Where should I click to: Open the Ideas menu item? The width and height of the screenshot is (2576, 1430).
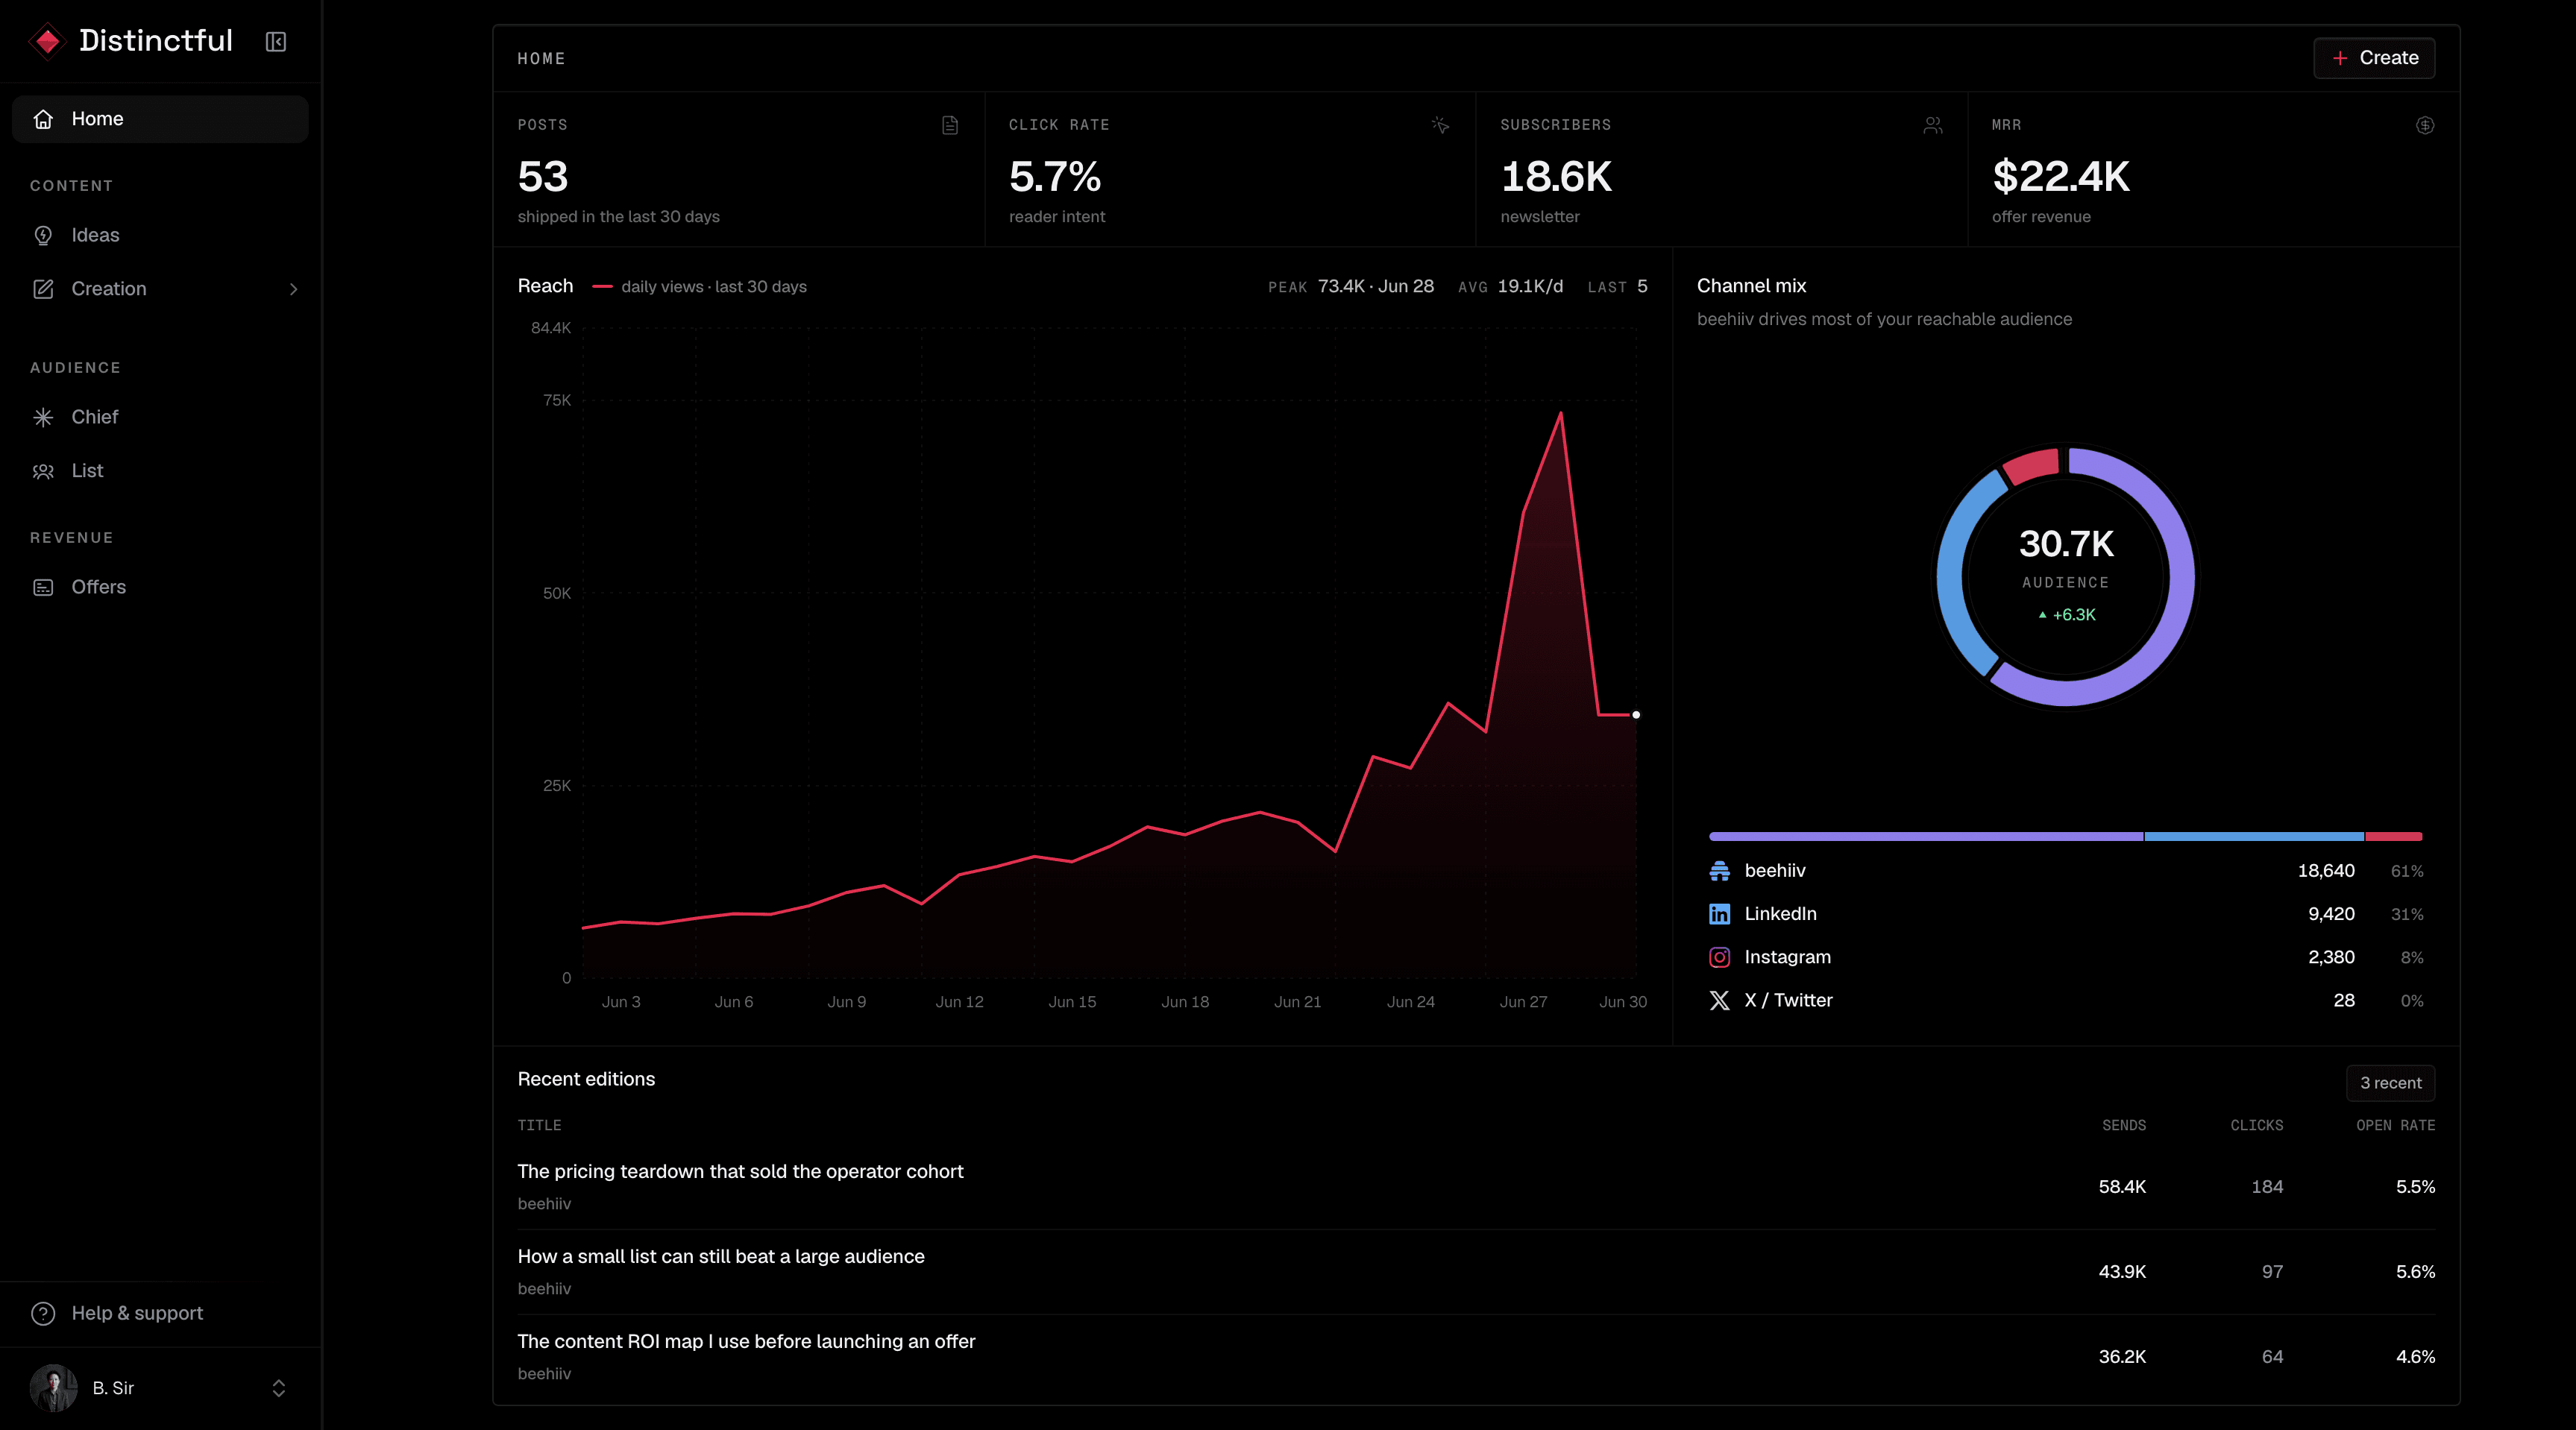[x=160, y=235]
